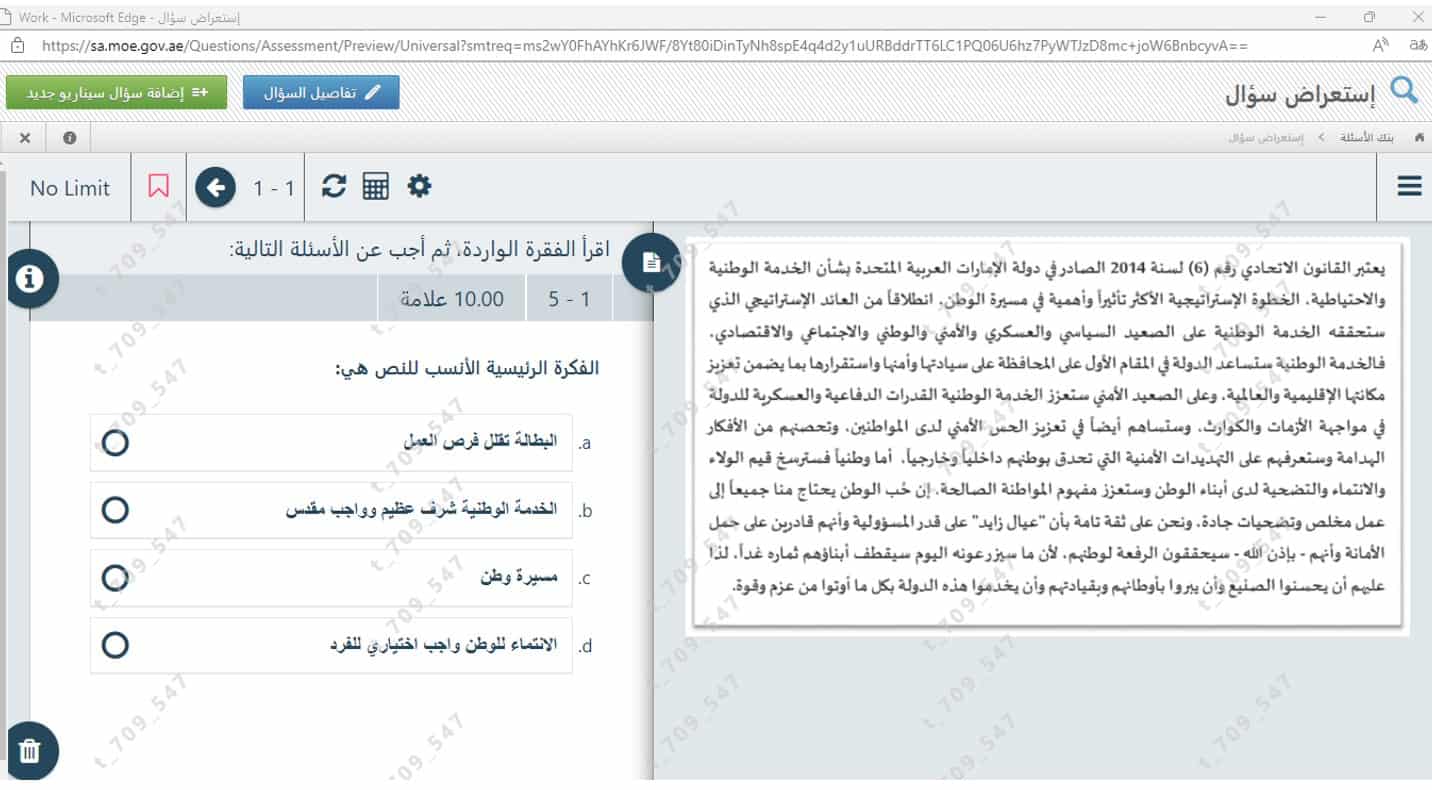This screenshot has width=1432, height=790.
Task: Click the instruction اقرأ الفقرة الواردة
Action: (x=419, y=248)
